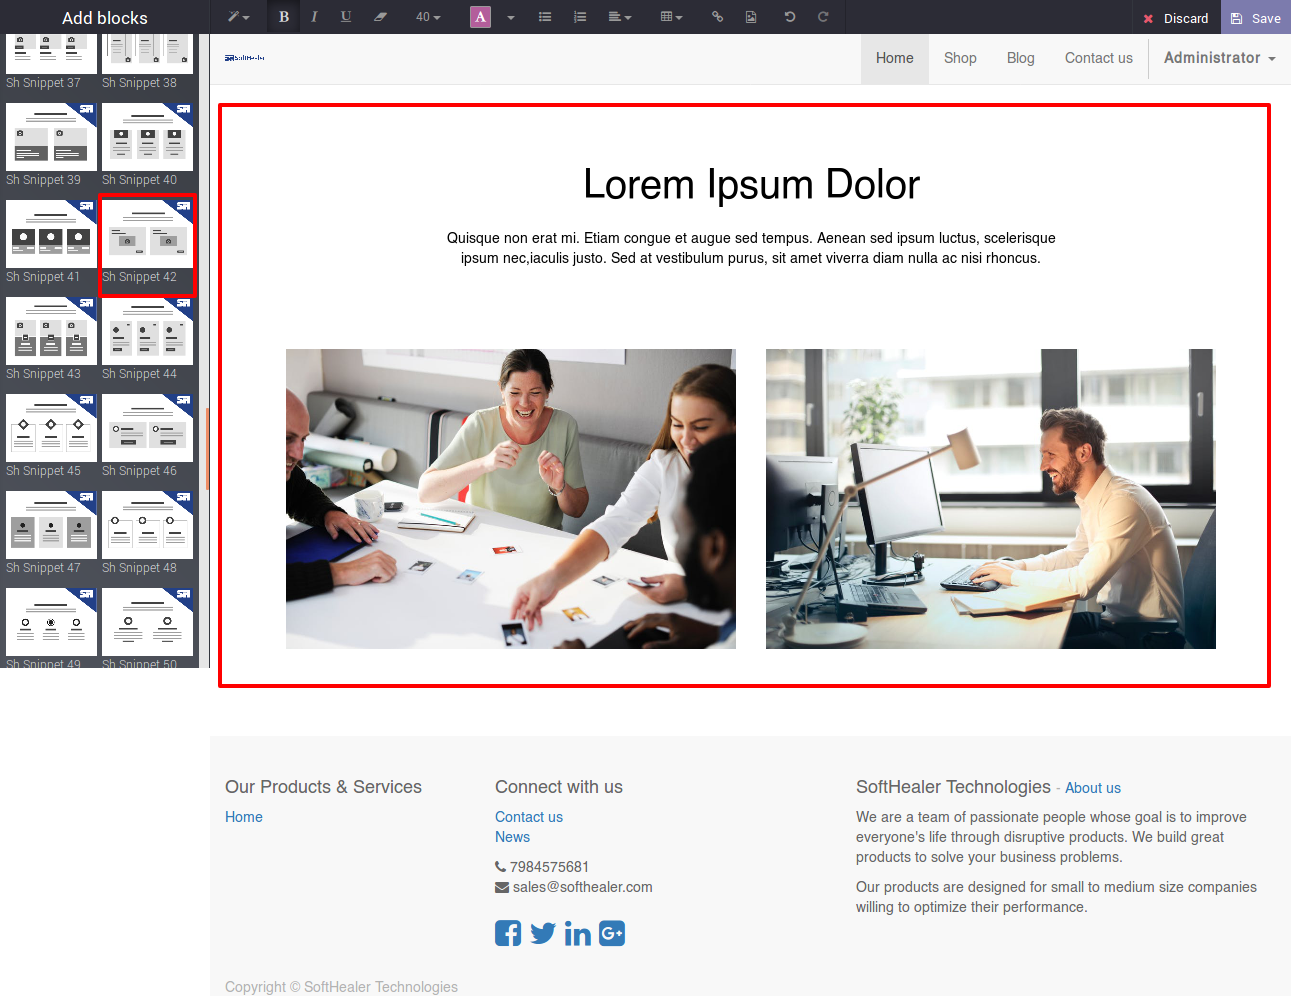The image size is (1291, 996).
Task: Select Sh Snippet 37 block
Action: click(50, 62)
